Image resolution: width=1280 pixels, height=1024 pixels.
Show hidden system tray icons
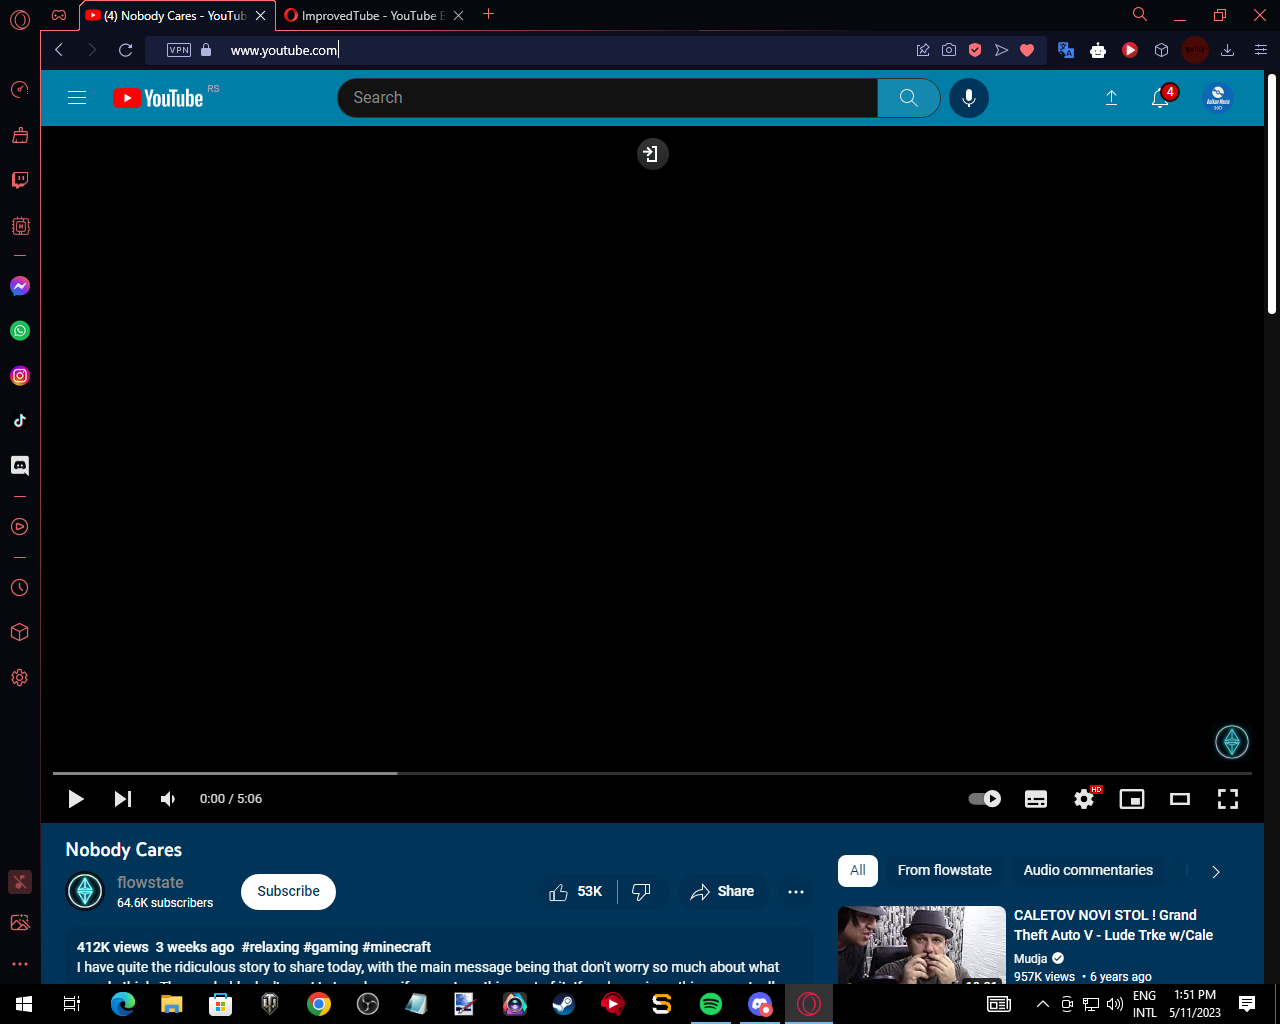[1042, 1004]
